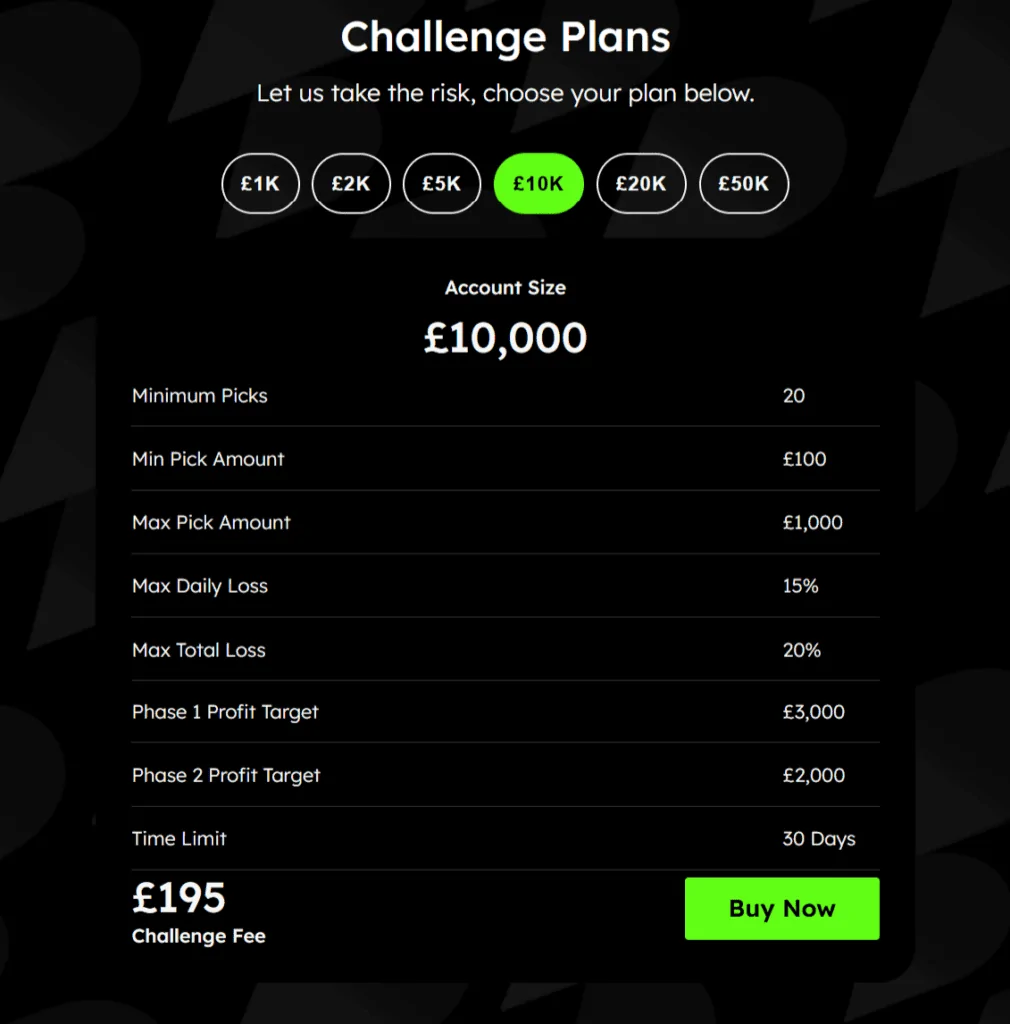Click the Buy Now button

tap(782, 908)
